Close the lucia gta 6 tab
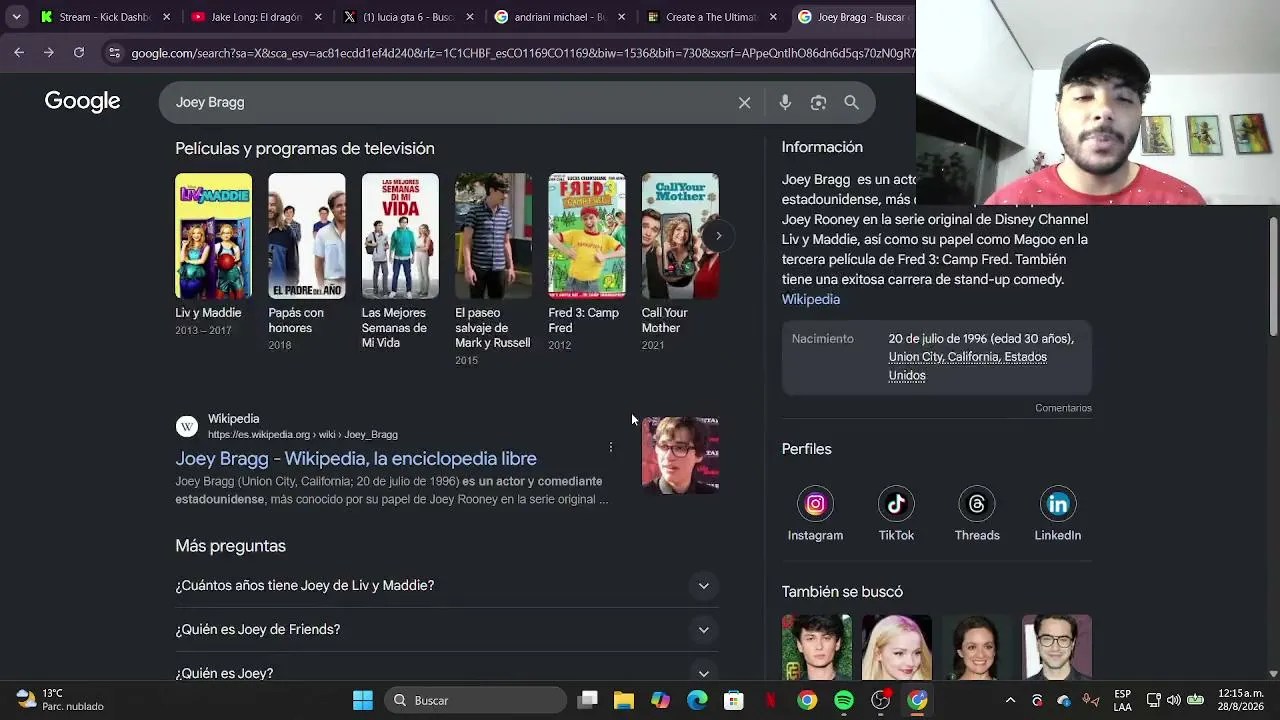Viewport: 1280px width, 720px height. tap(470, 17)
